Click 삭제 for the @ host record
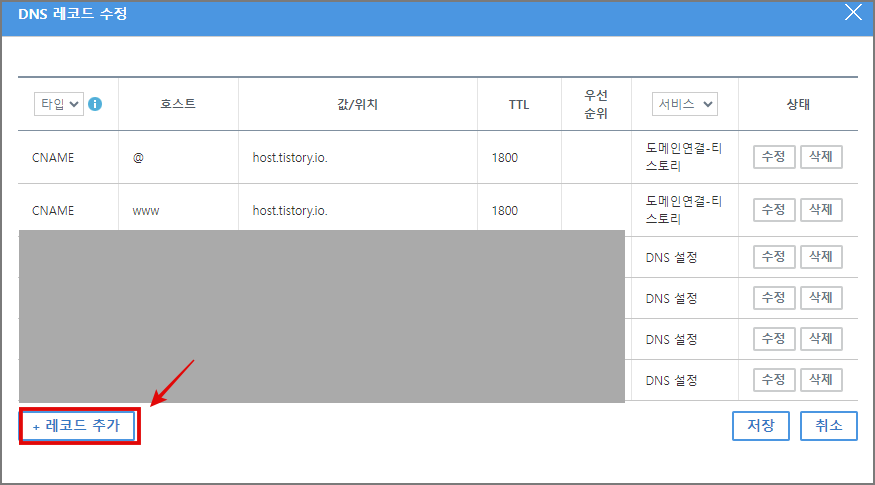875x485 pixels. coord(821,157)
